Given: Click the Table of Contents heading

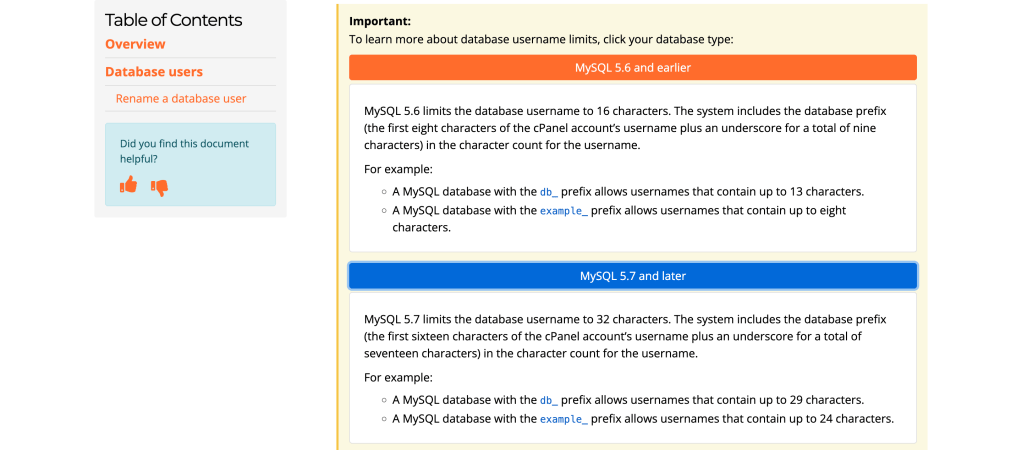Looking at the screenshot, I should 173,20.
